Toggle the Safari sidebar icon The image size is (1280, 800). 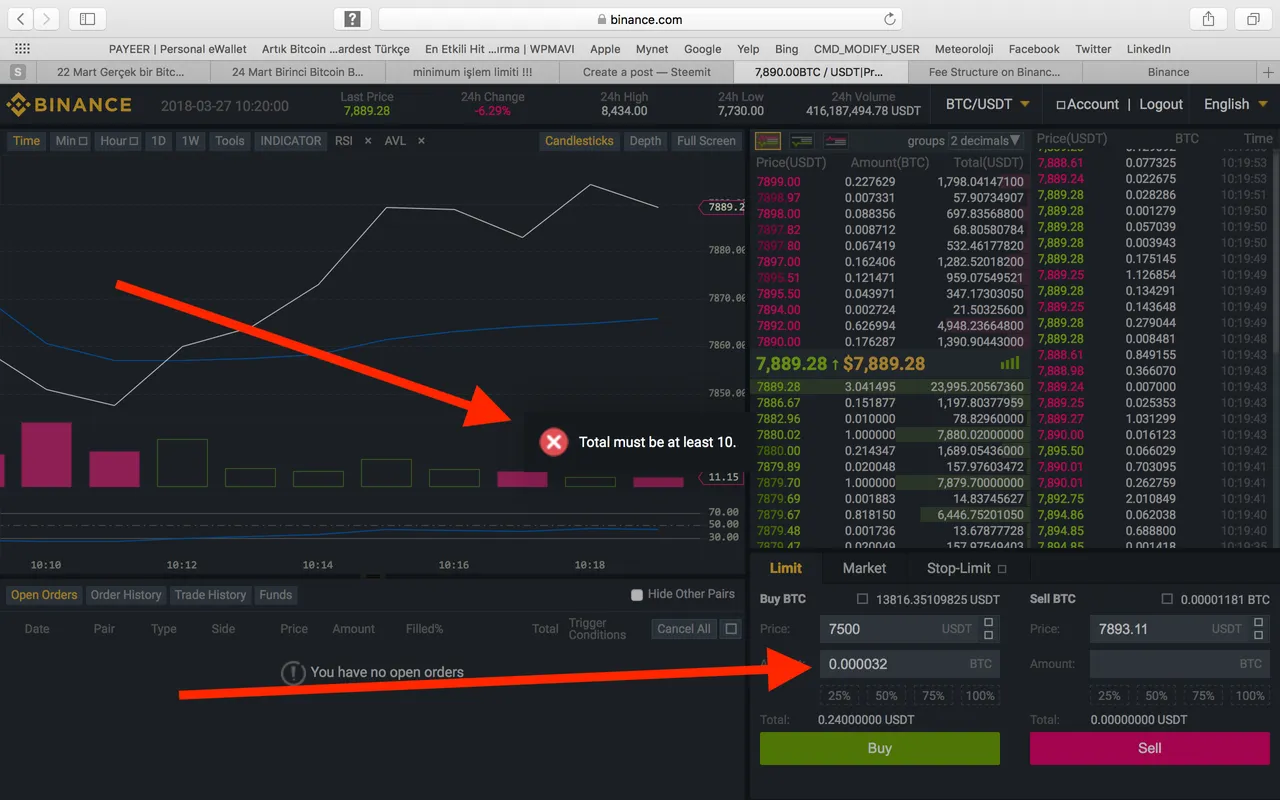click(x=88, y=19)
